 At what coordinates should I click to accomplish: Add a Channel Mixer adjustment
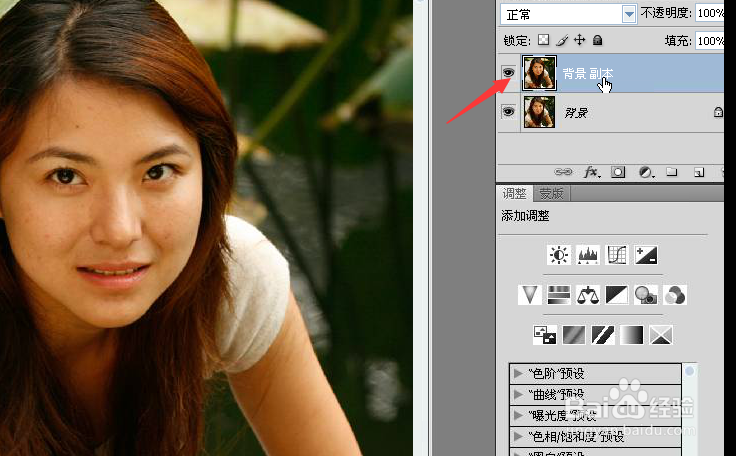point(675,295)
